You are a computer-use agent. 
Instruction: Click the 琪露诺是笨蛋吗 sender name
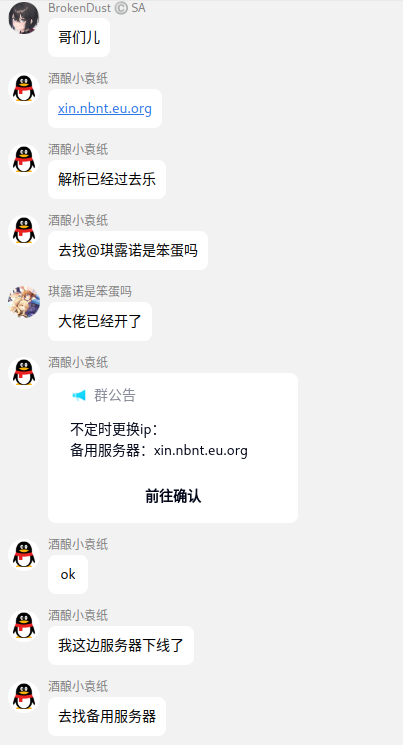point(90,291)
